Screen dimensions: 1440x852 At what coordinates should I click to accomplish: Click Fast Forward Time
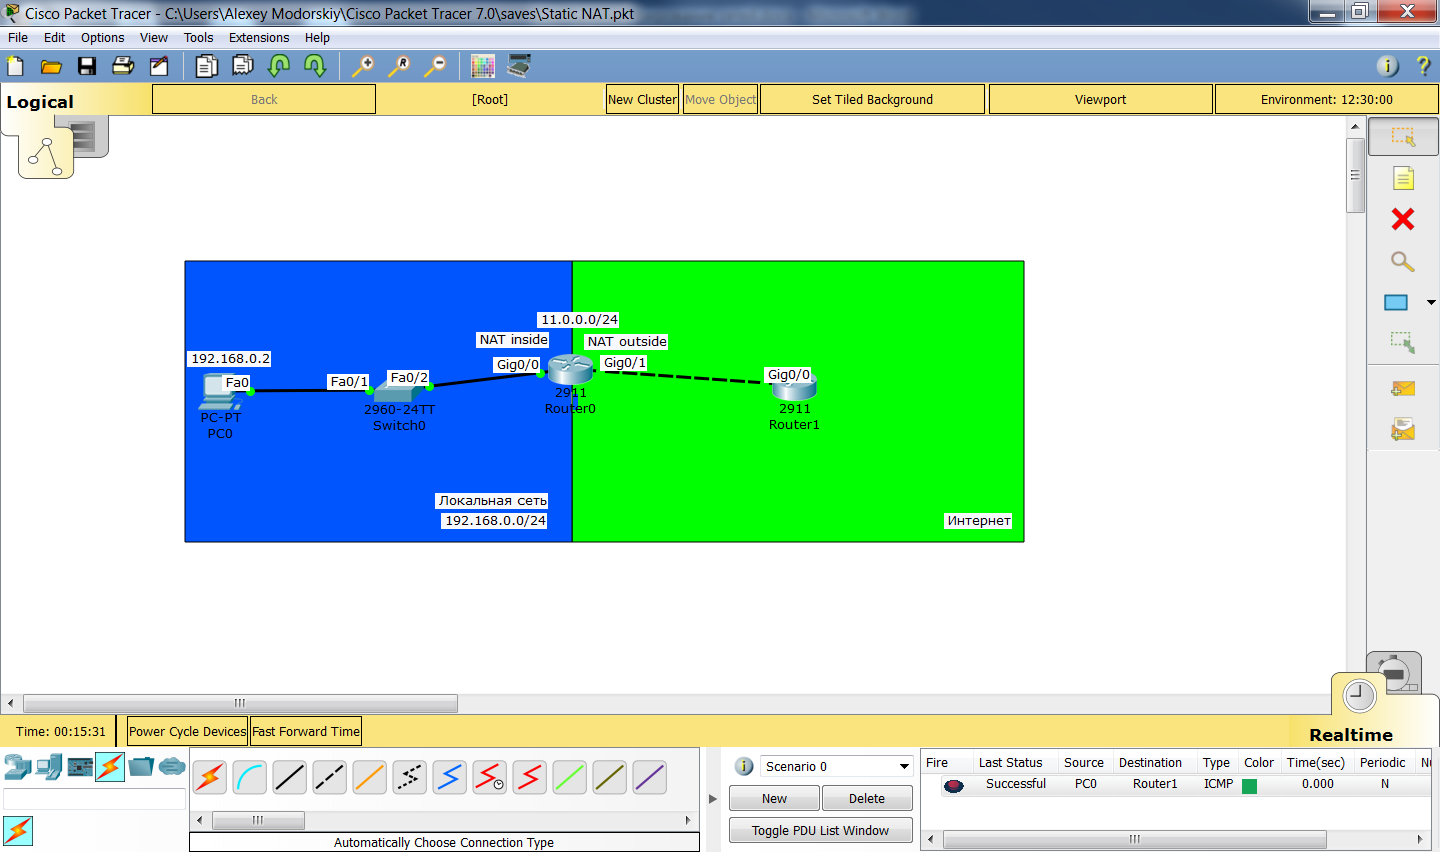pyautogui.click(x=306, y=731)
